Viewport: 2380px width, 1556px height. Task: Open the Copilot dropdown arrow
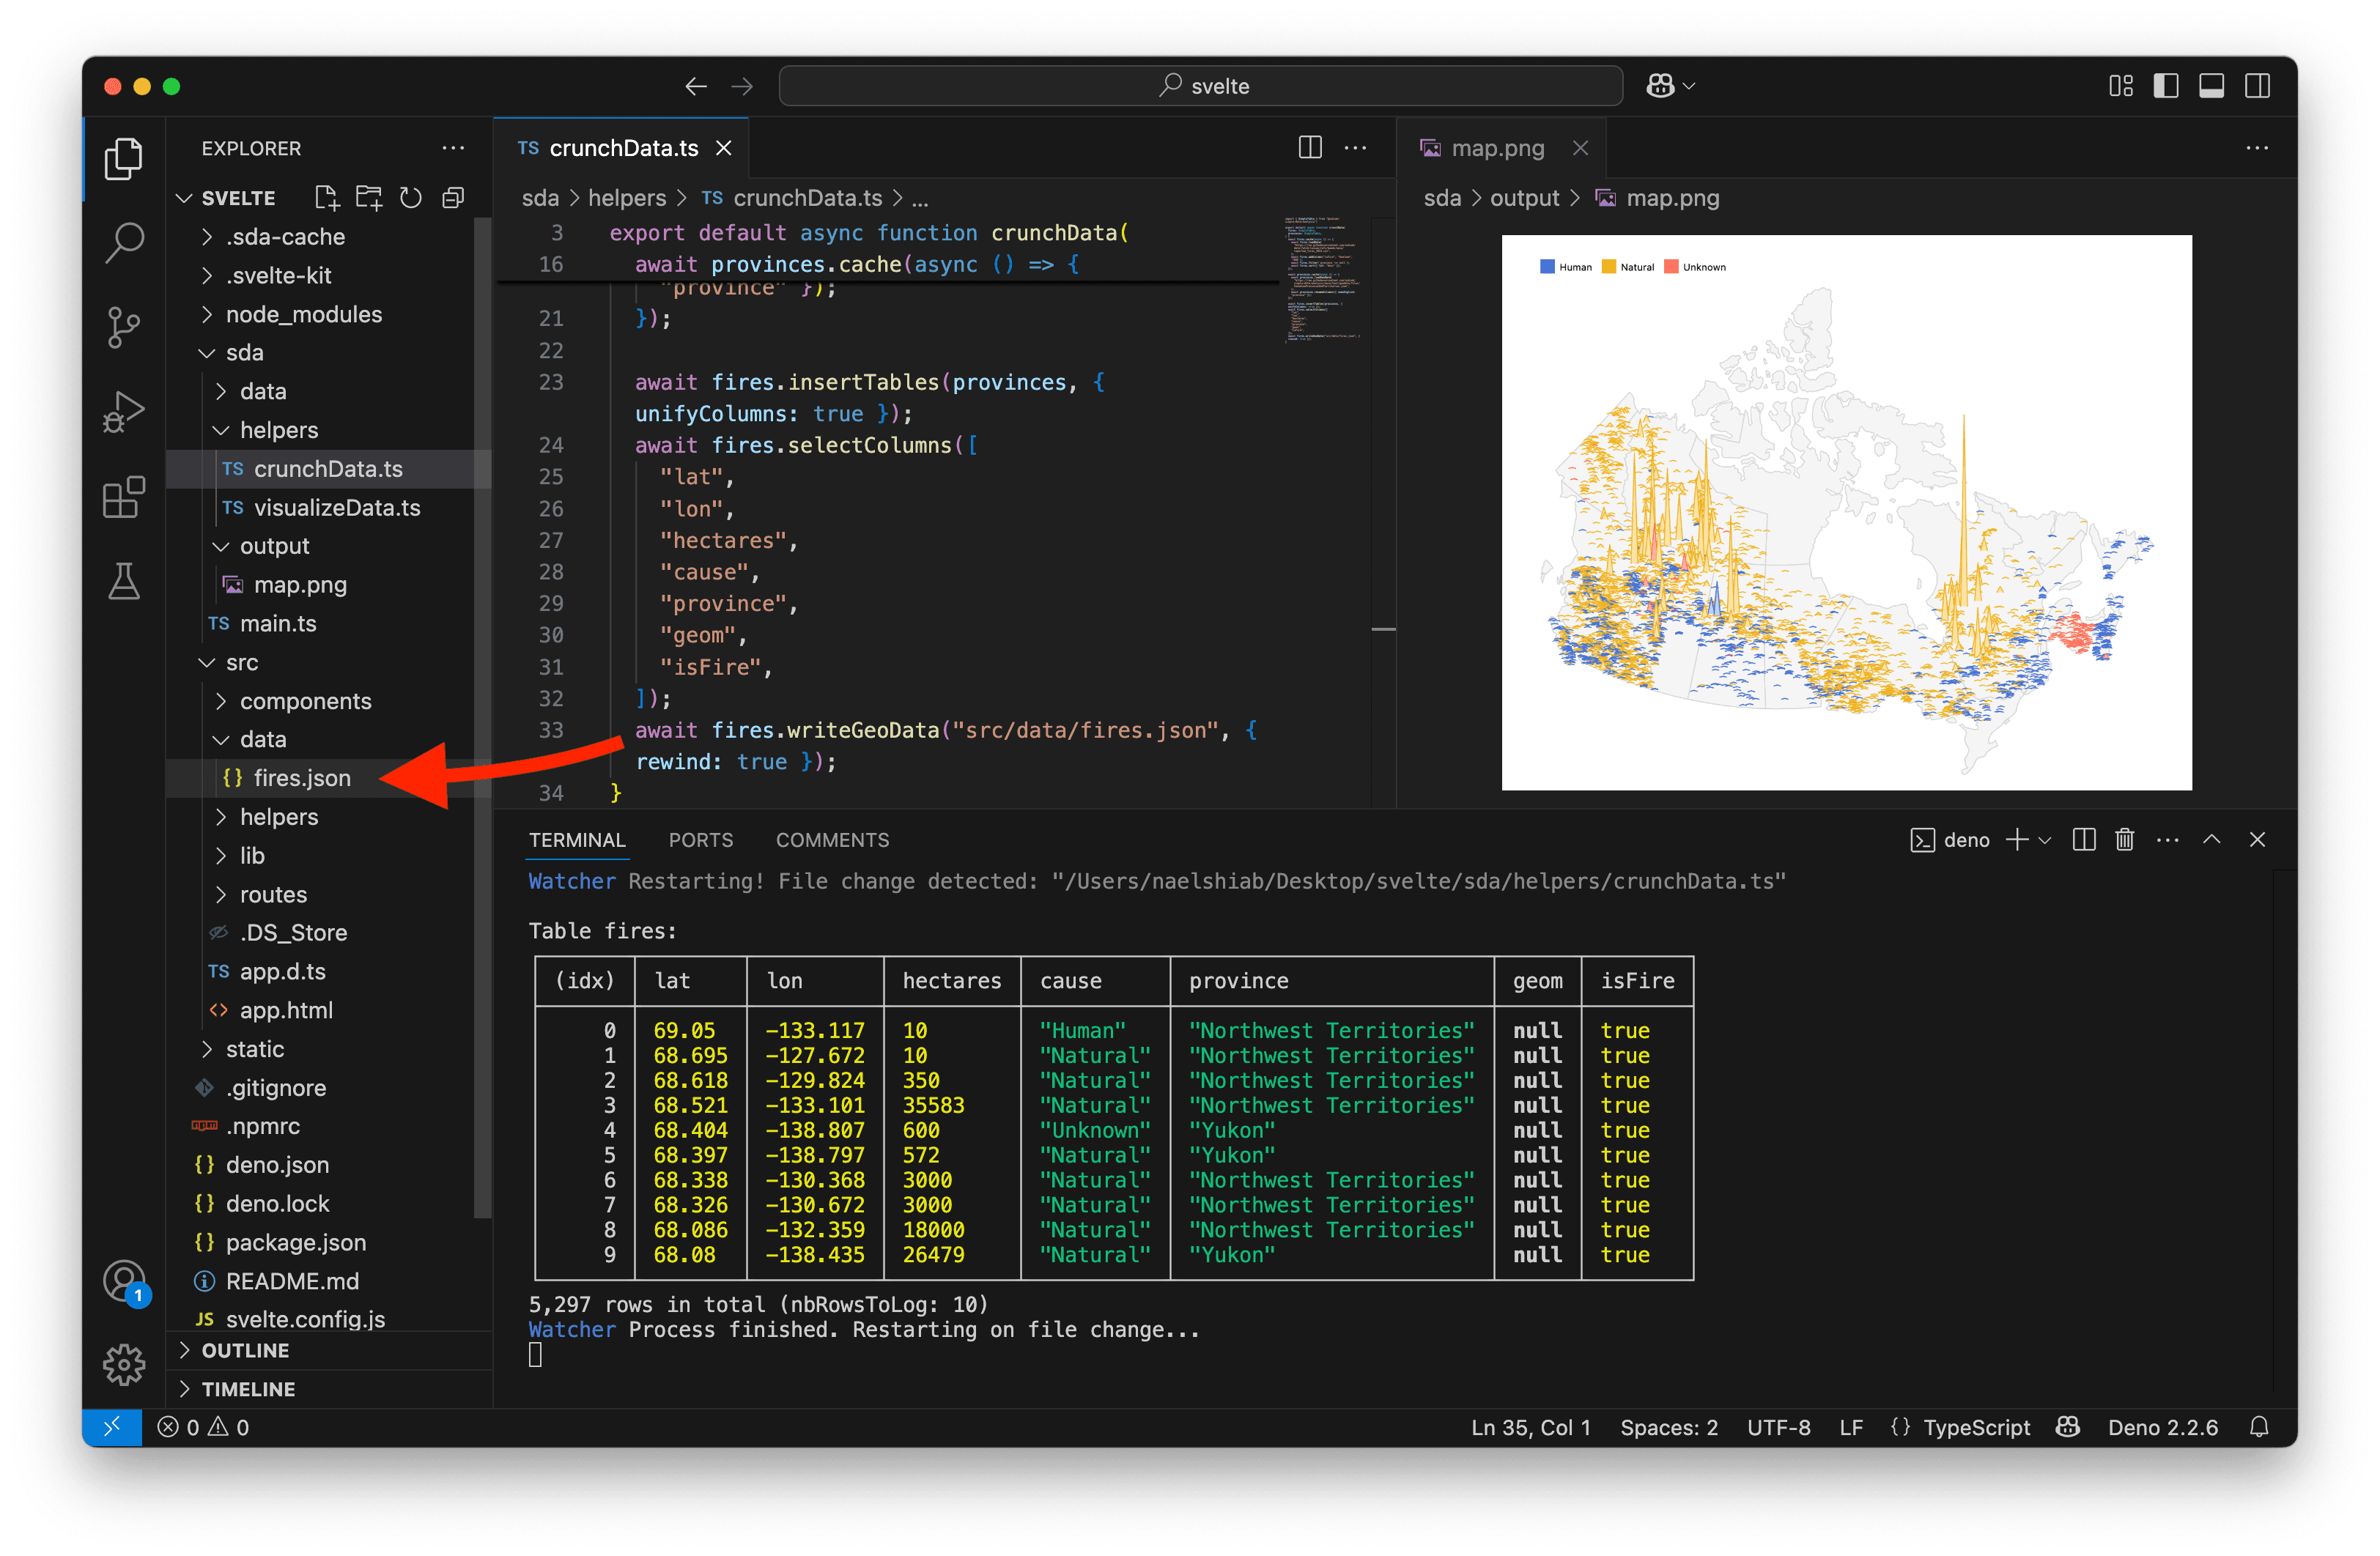1689,86
